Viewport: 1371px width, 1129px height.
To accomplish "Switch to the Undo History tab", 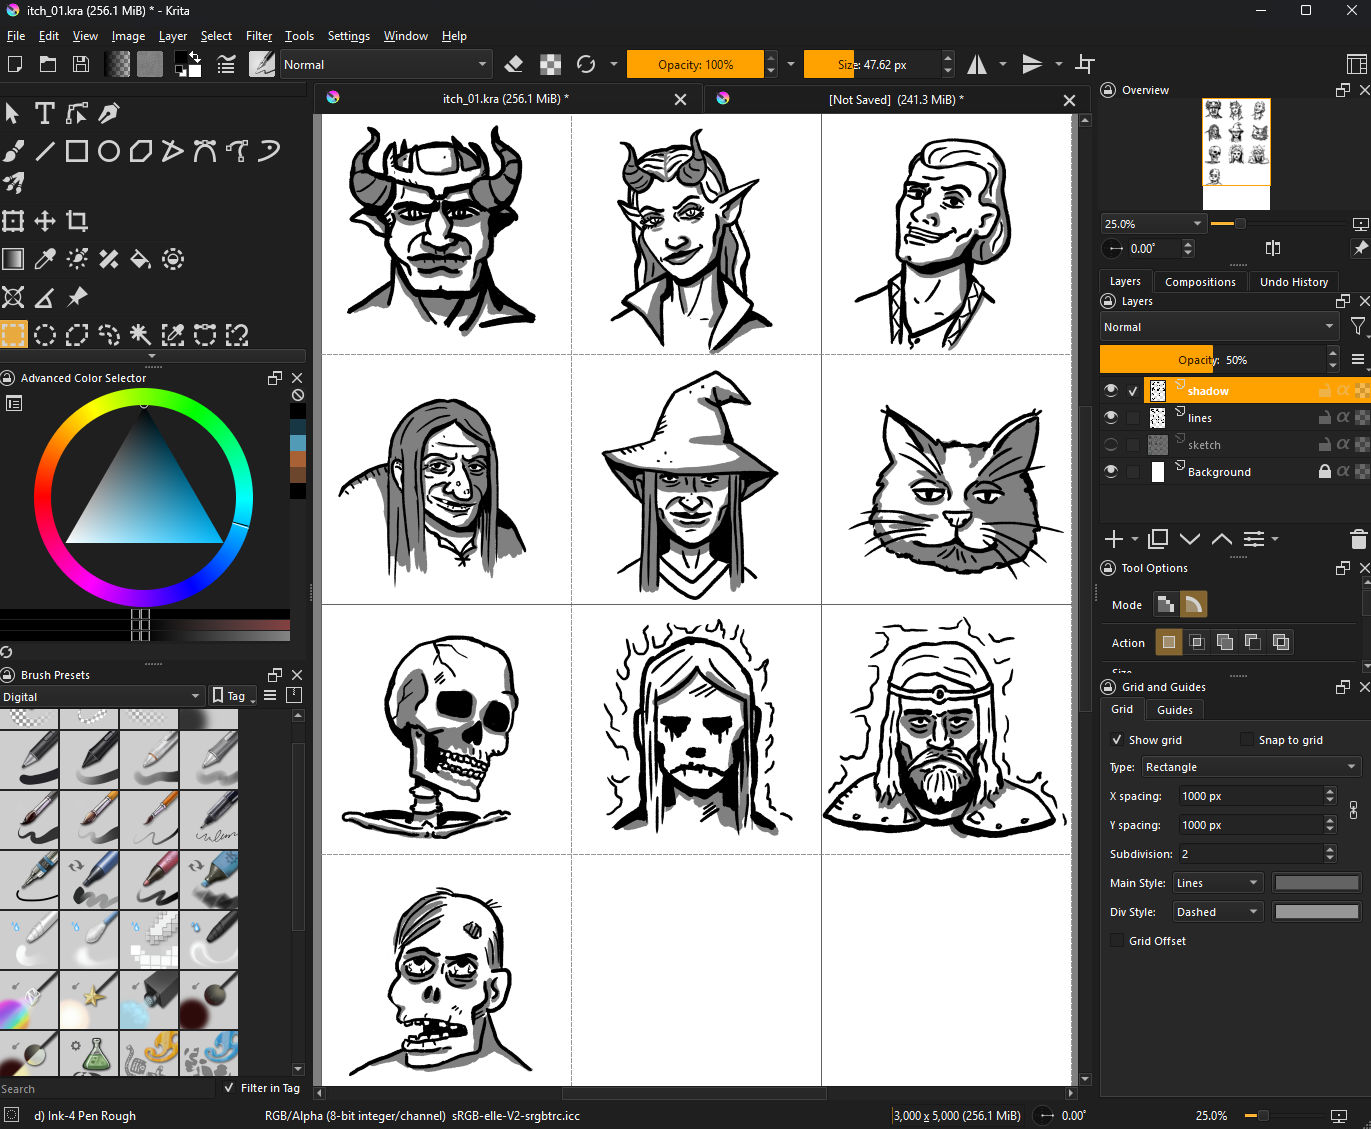I will point(1293,282).
